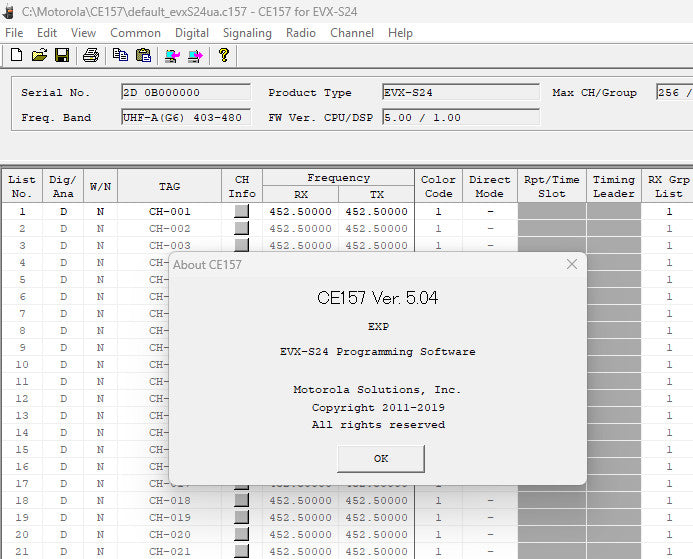Click the Open file folder icon

point(39,55)
